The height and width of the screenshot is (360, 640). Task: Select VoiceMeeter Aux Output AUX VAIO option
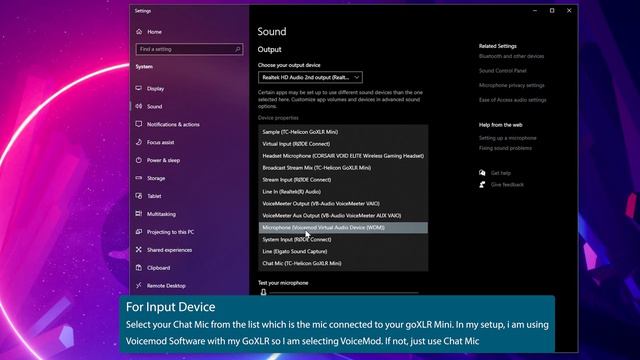click(x=343, y=216)
